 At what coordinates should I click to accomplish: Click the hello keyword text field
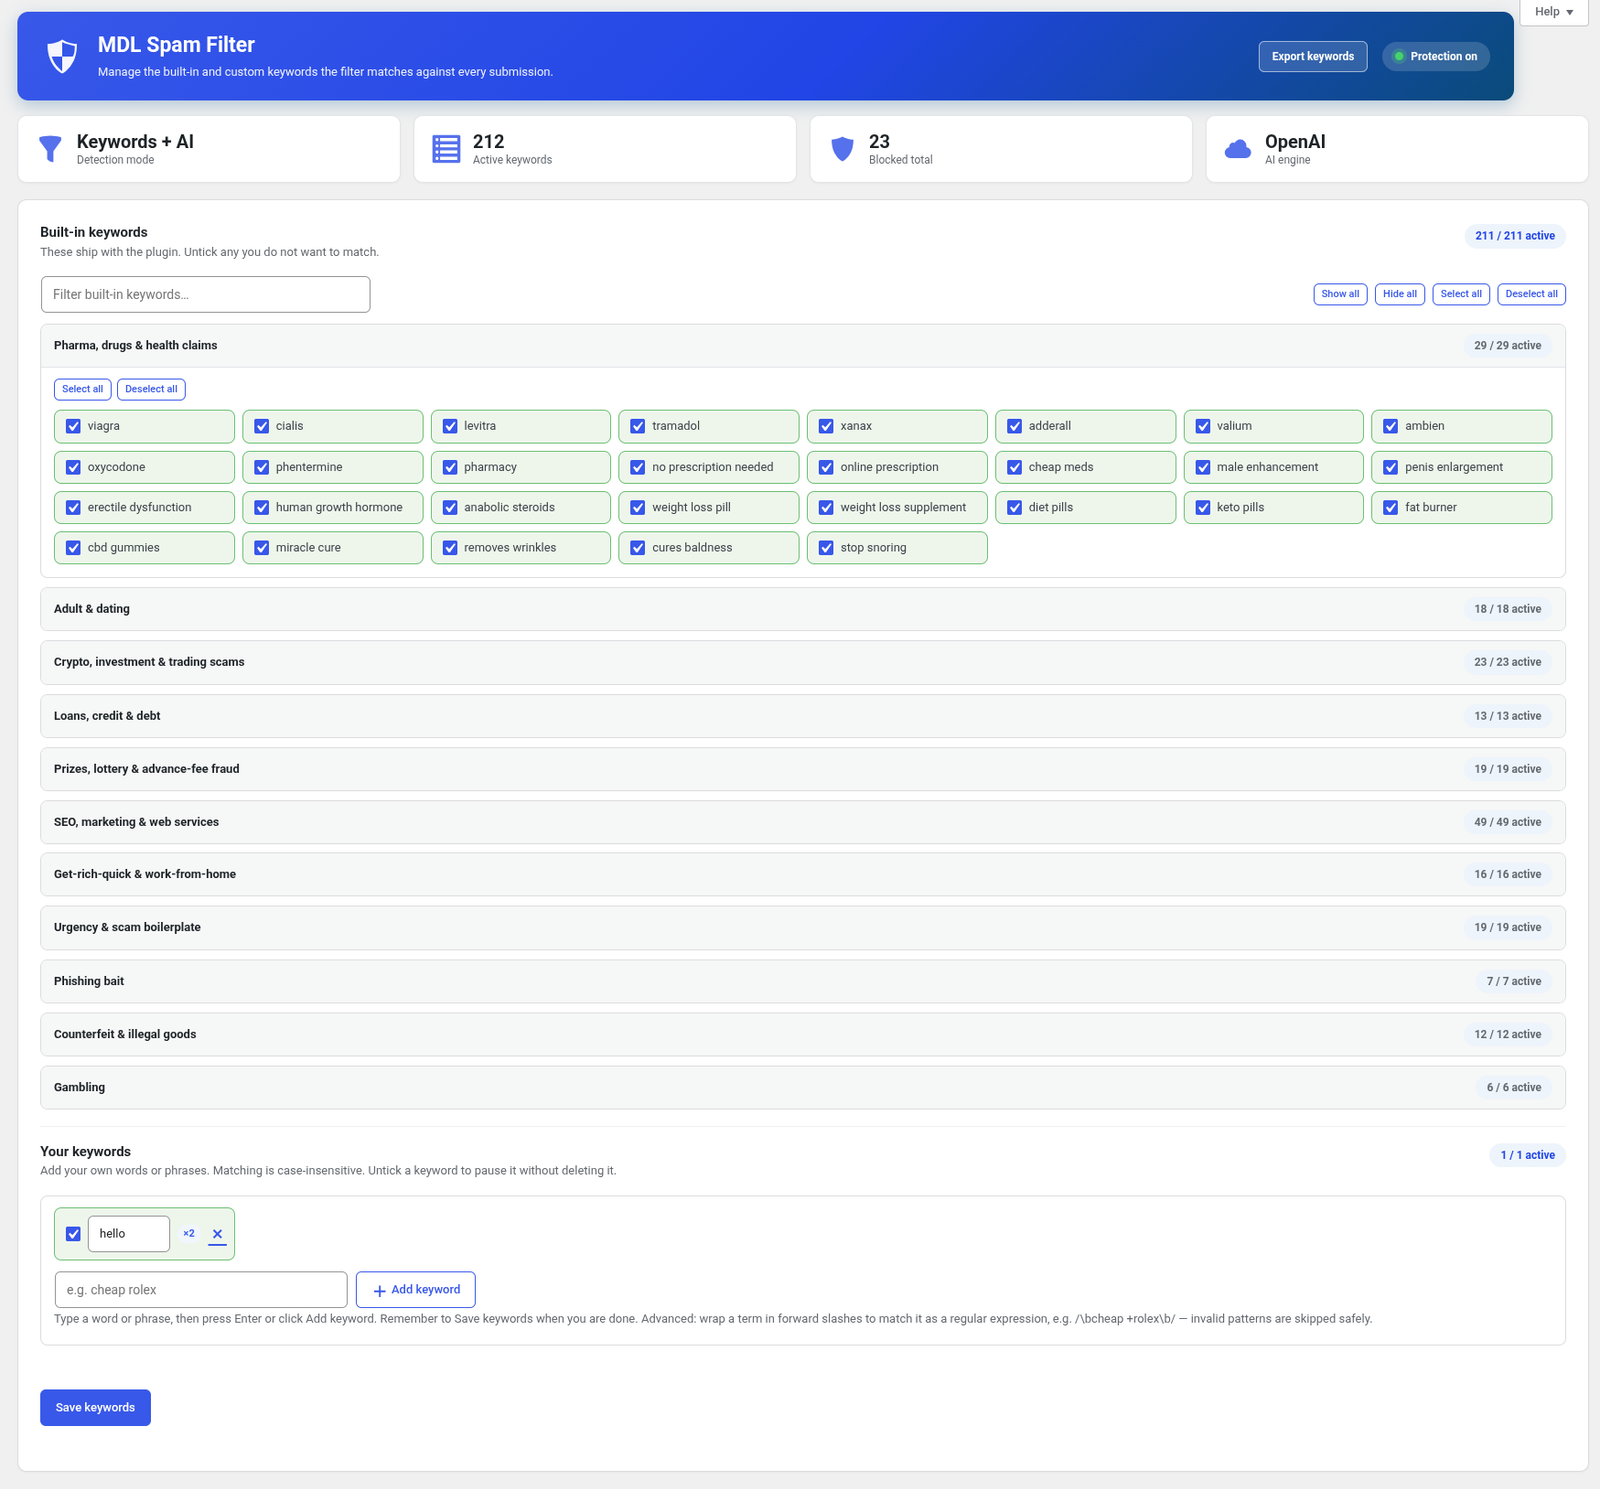click(129, 1234)
